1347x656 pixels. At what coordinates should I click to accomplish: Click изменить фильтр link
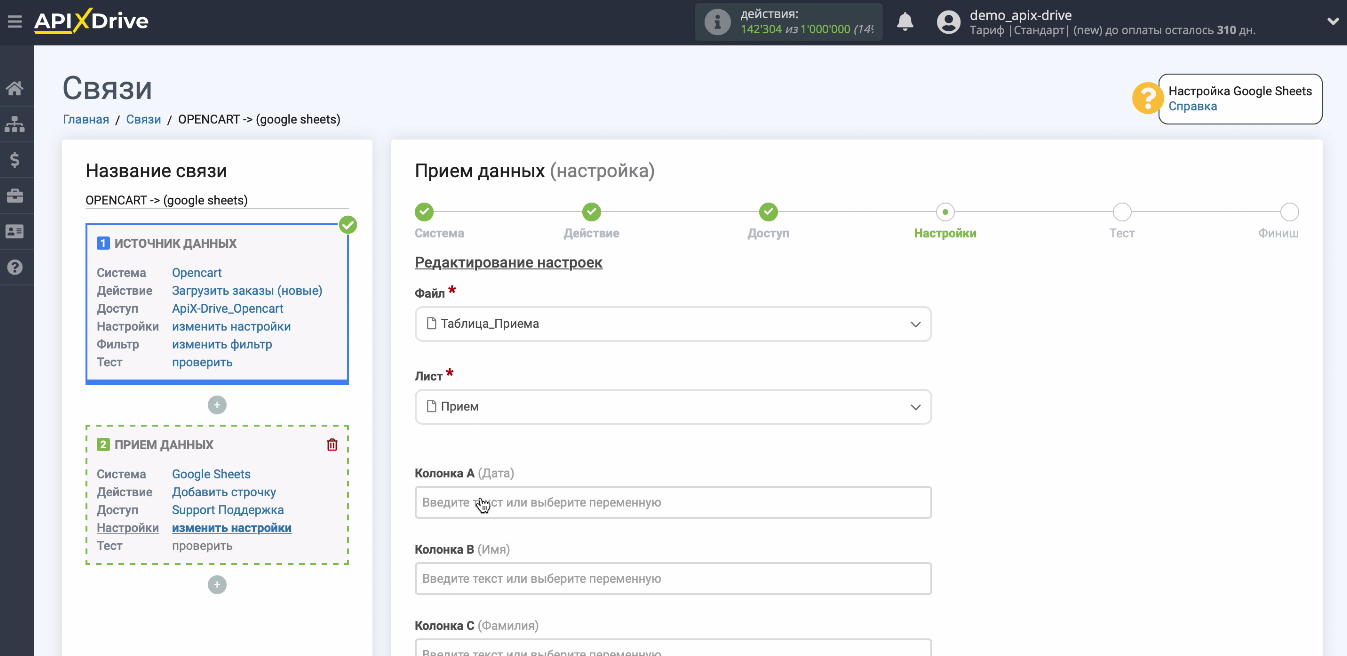pos(222,345)
